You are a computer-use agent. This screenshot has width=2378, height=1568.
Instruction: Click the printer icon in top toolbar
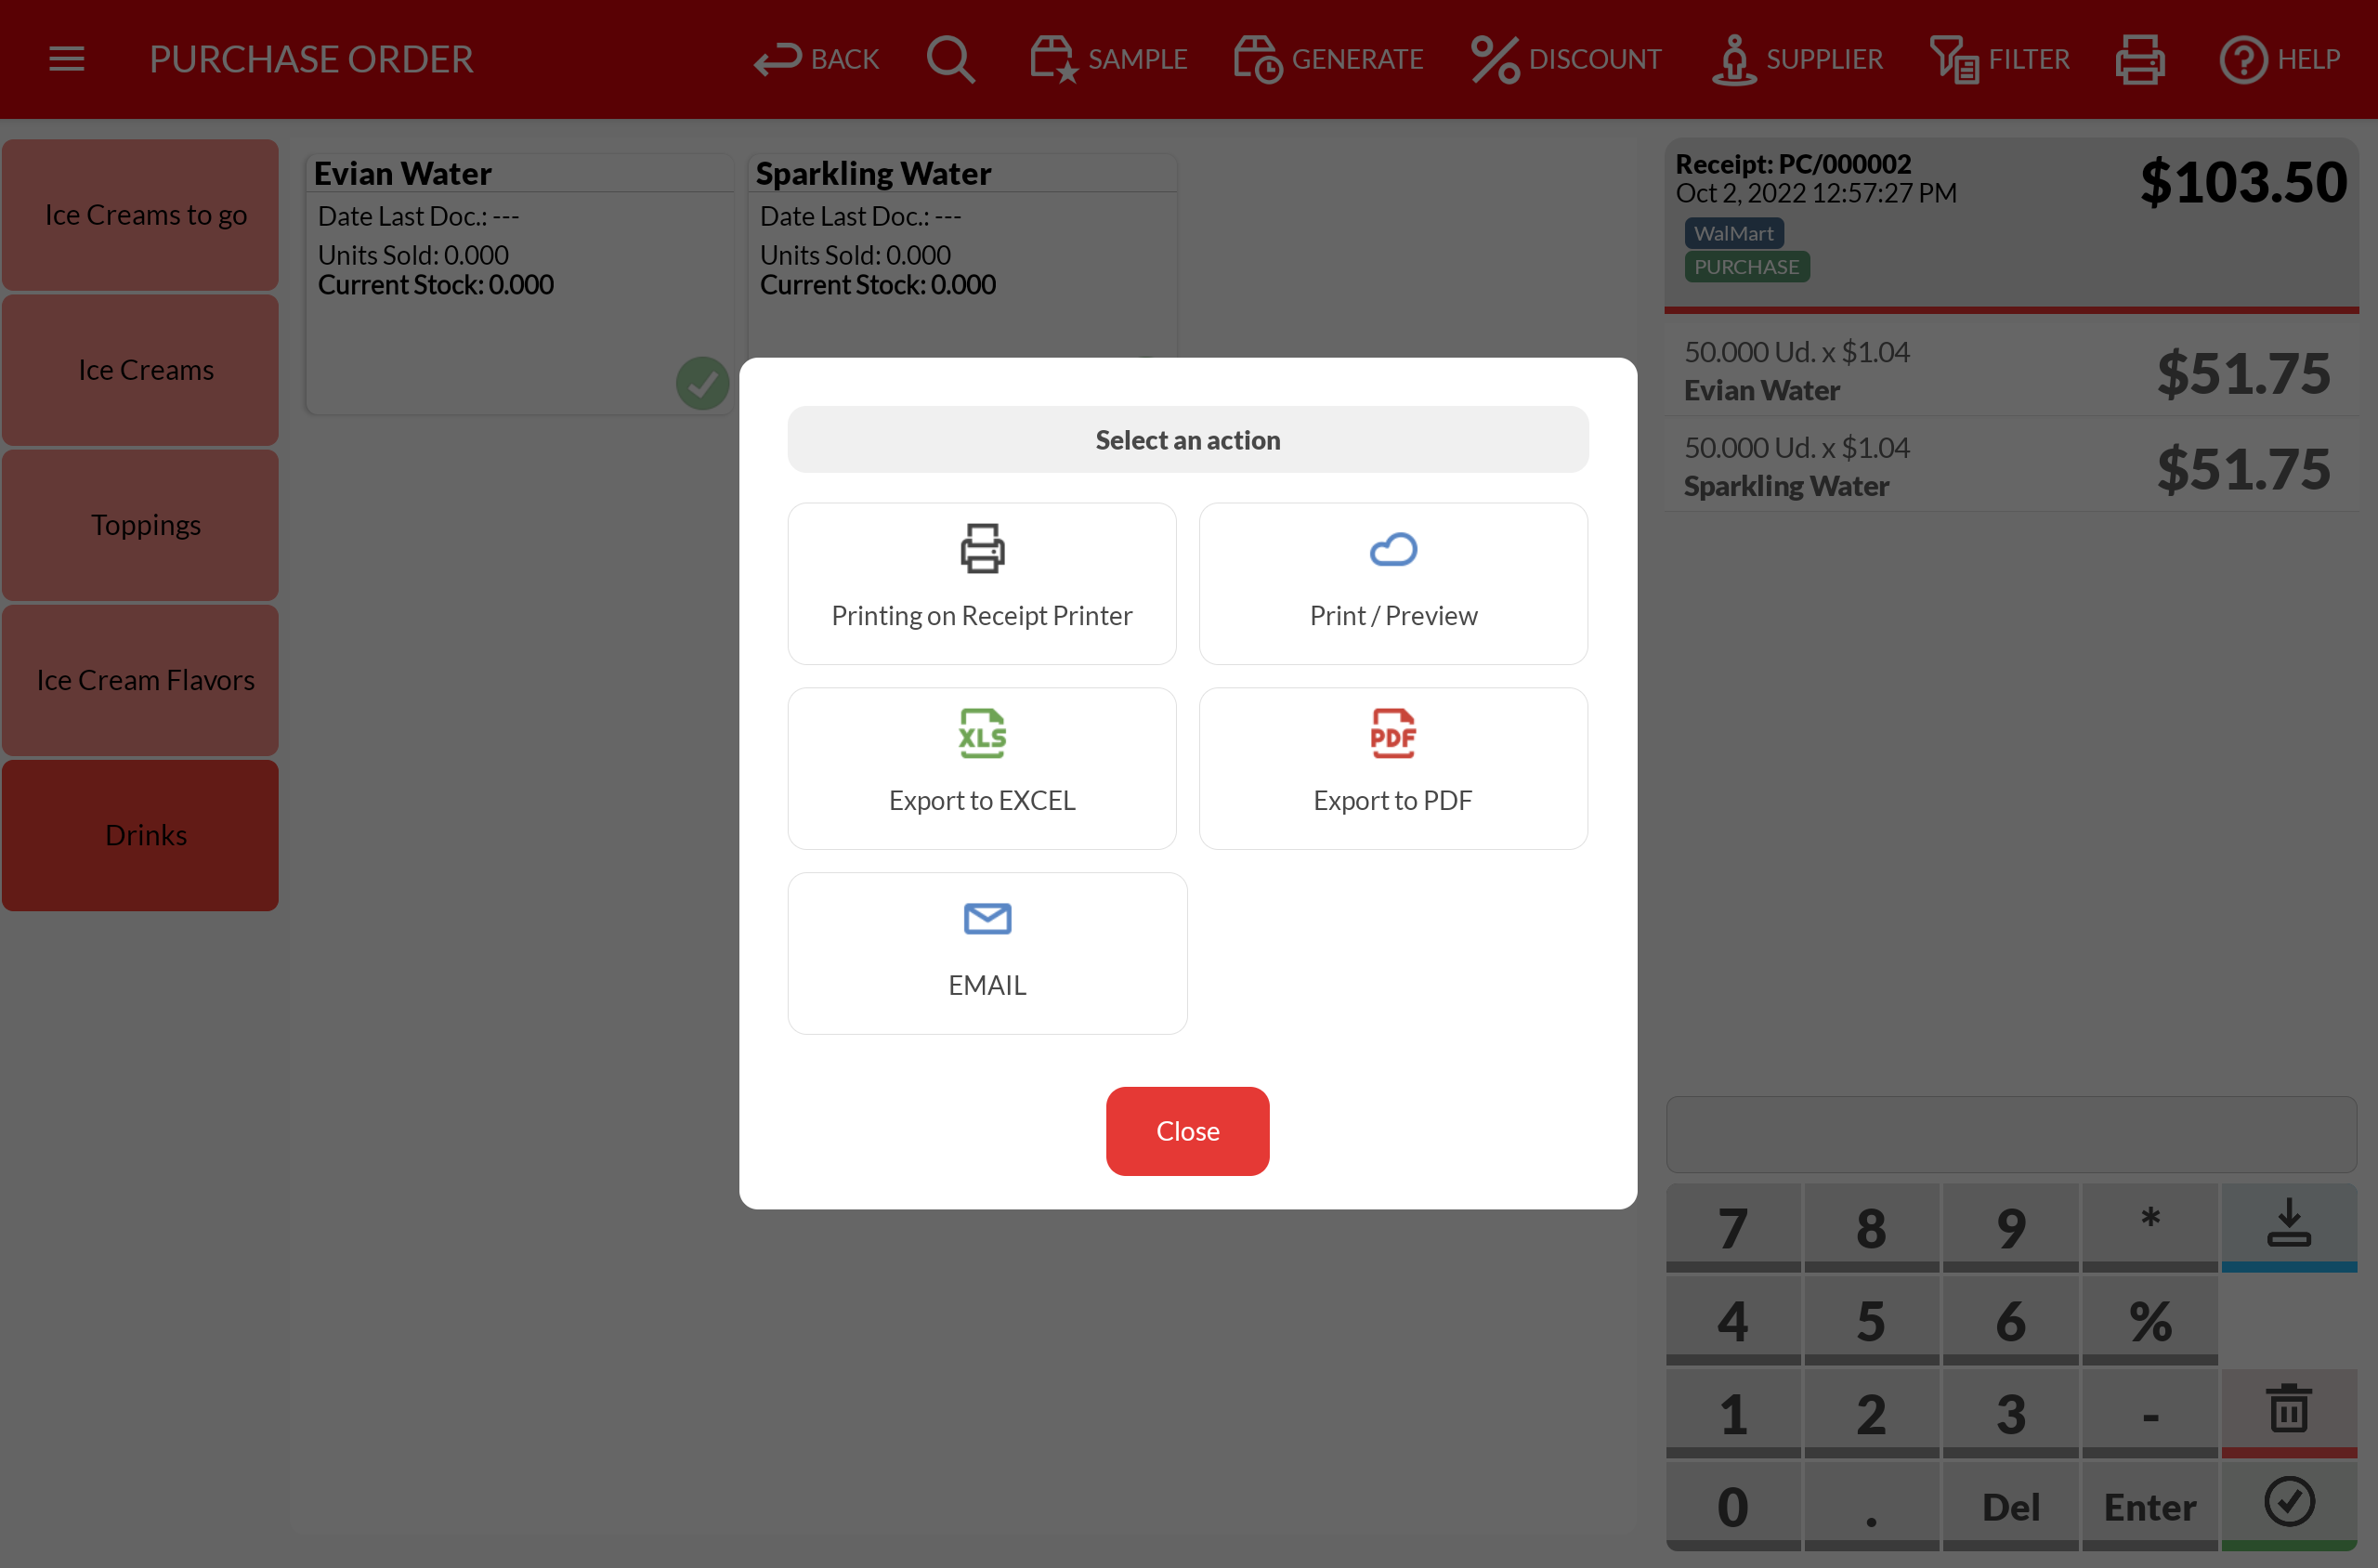pyautogui.click(x=2139, y=59)
